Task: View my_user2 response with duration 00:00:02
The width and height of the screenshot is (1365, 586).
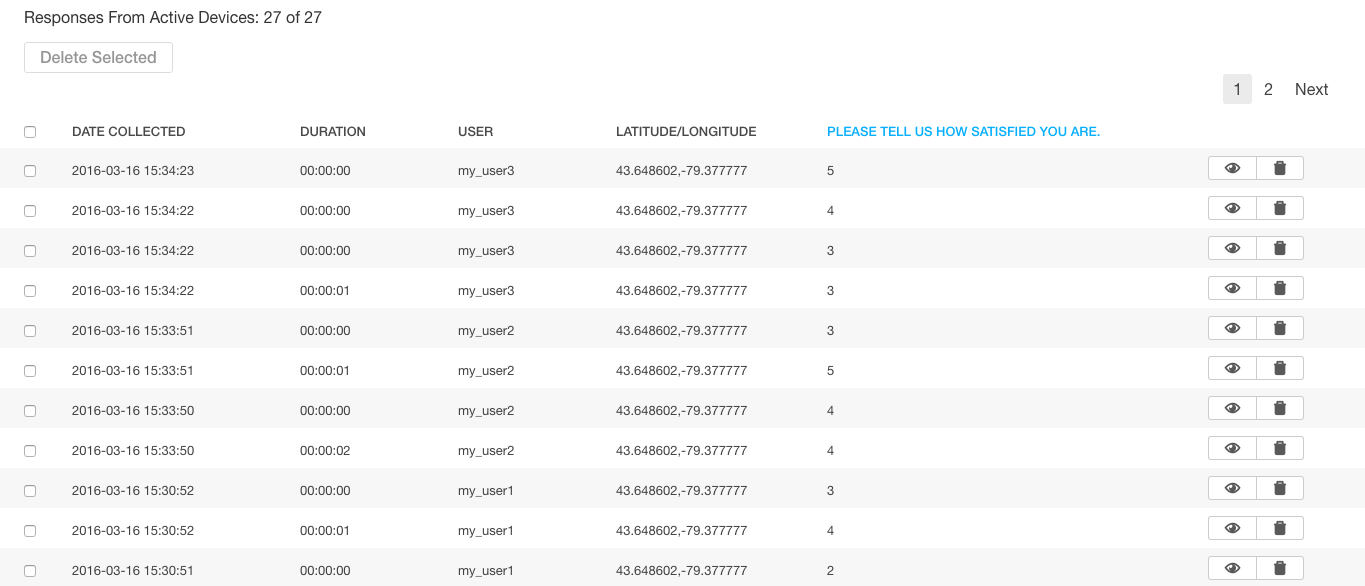Action: [1232, 448]
